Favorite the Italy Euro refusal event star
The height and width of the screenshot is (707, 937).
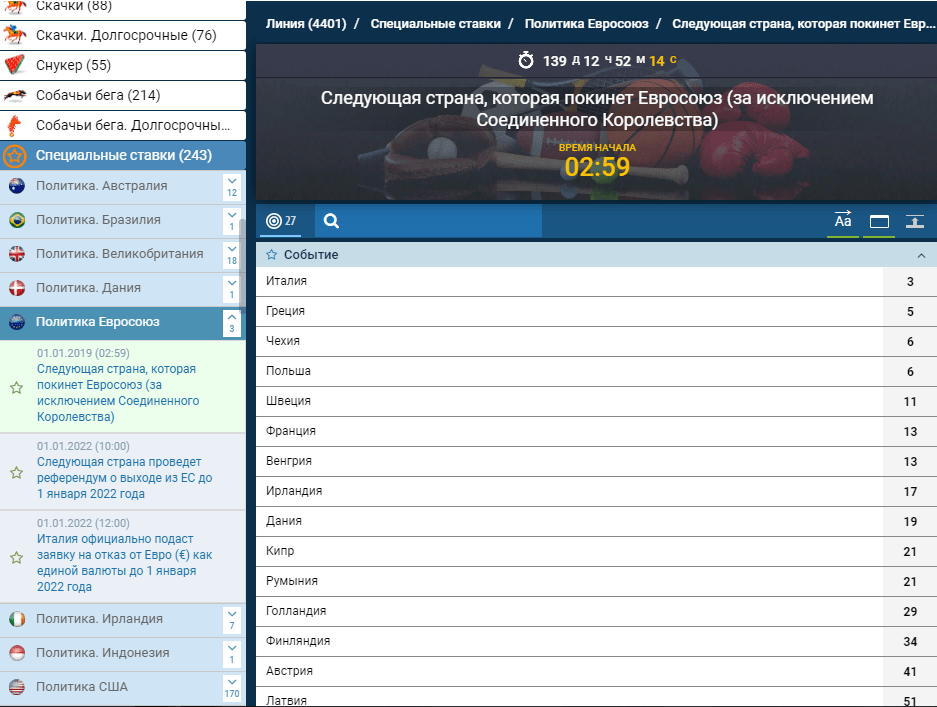[x=17, y=558]
